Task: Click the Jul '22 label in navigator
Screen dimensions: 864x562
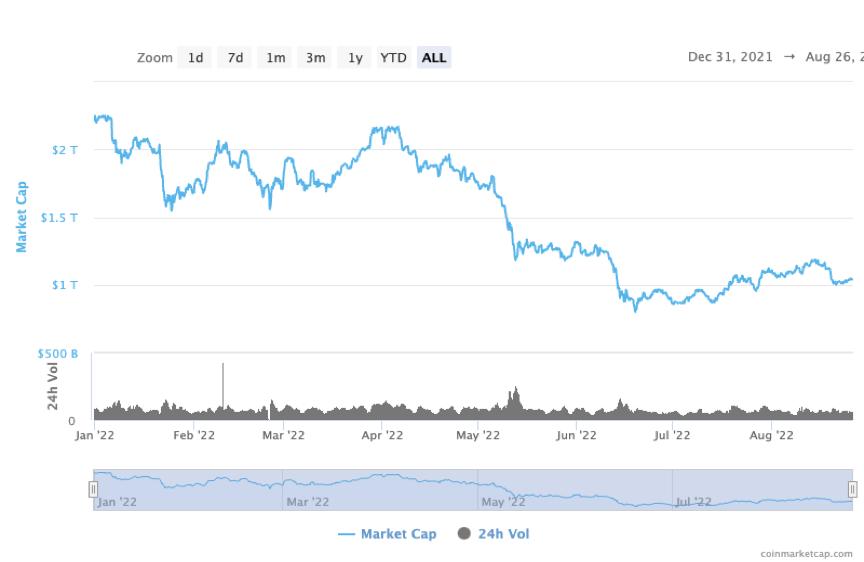Action: click(x=693, y=502)
